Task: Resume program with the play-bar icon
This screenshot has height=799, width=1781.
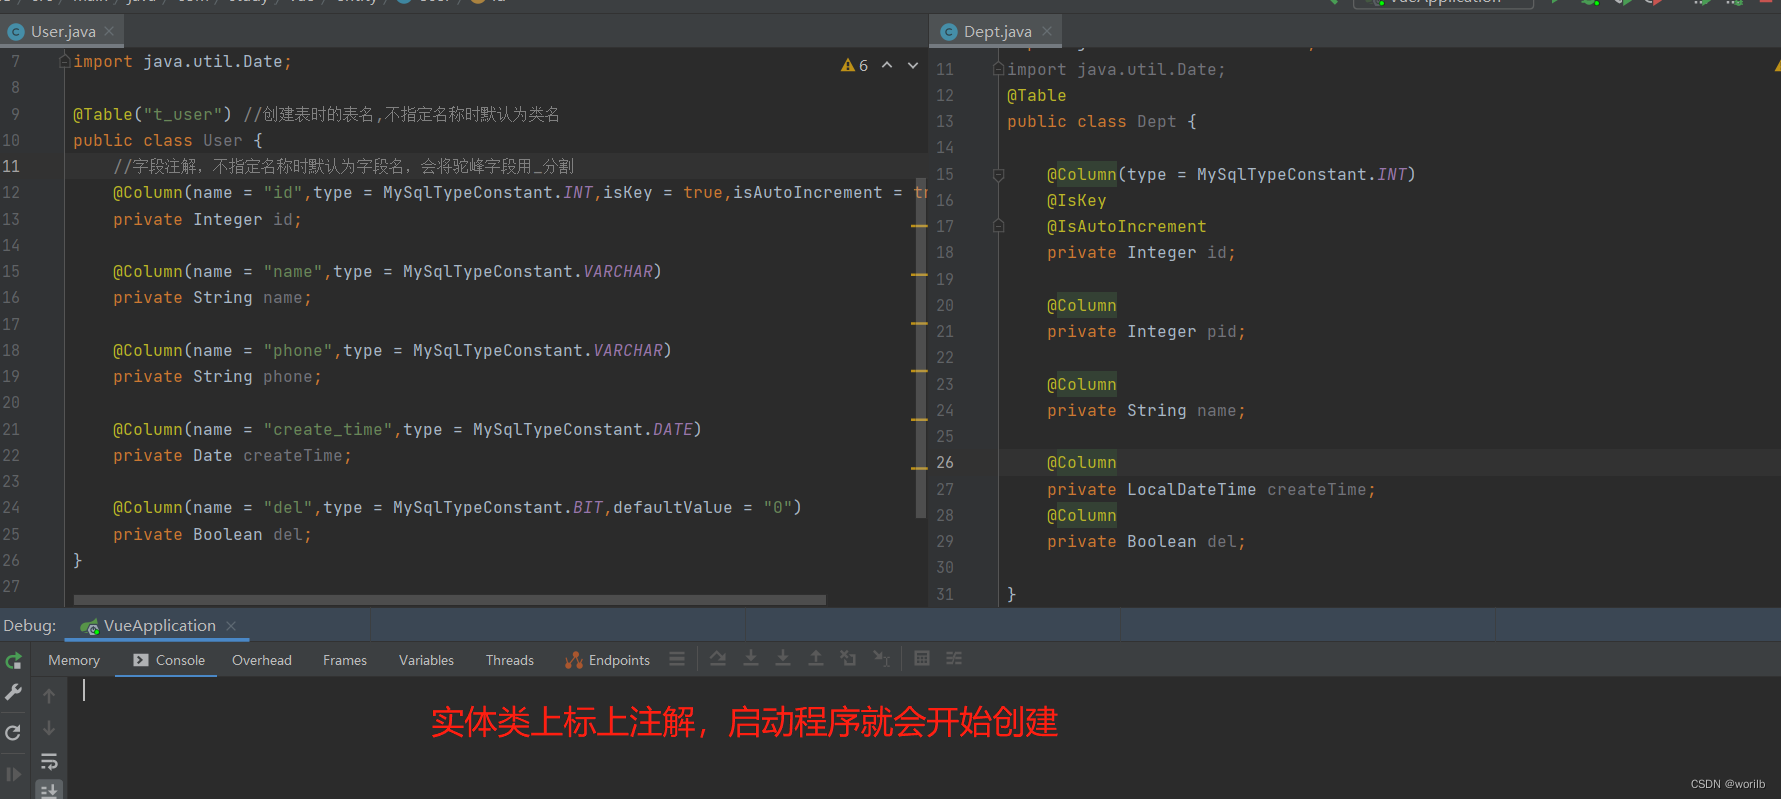Action: (x=14, y=774)
